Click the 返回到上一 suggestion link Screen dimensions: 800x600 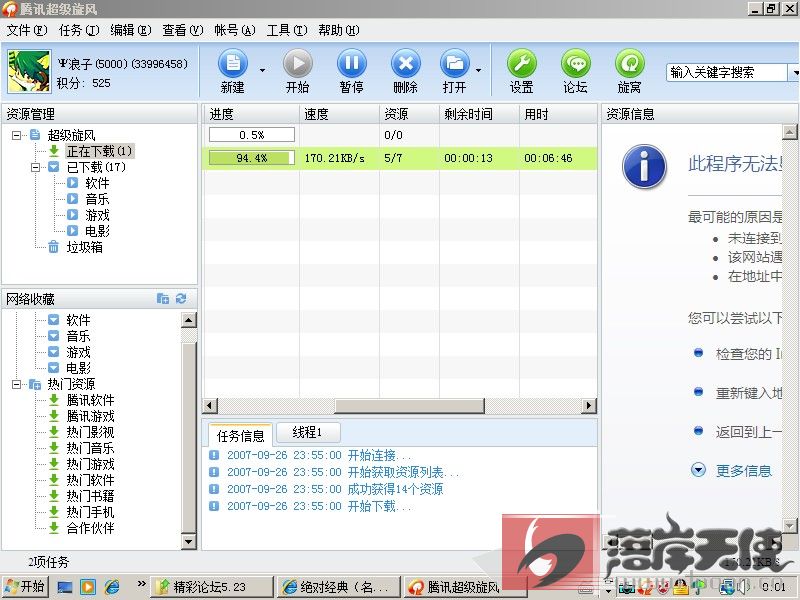tap(749, 432)
